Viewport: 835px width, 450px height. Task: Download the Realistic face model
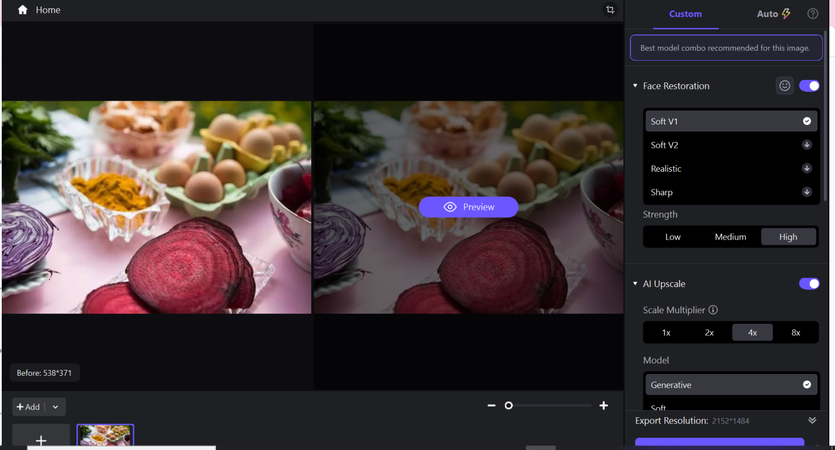pyautogui.click(x=807, y=168)
